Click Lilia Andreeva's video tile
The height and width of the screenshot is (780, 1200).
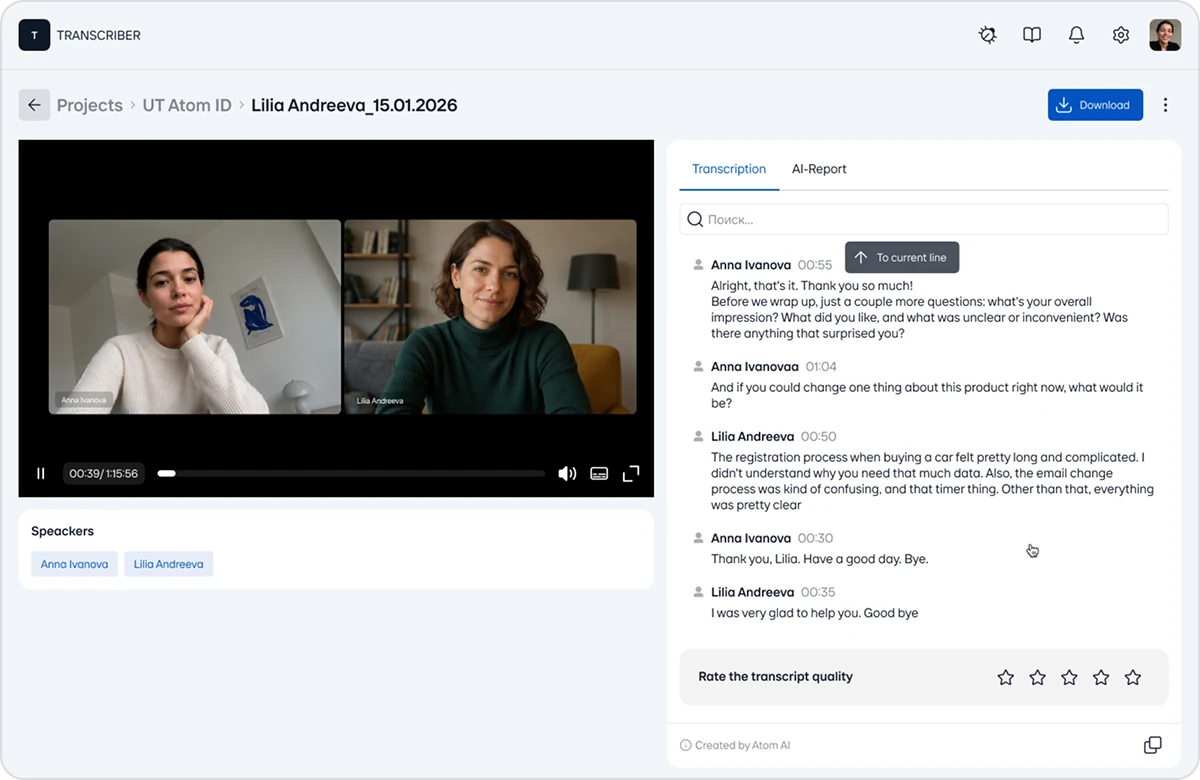coord(490,317)
